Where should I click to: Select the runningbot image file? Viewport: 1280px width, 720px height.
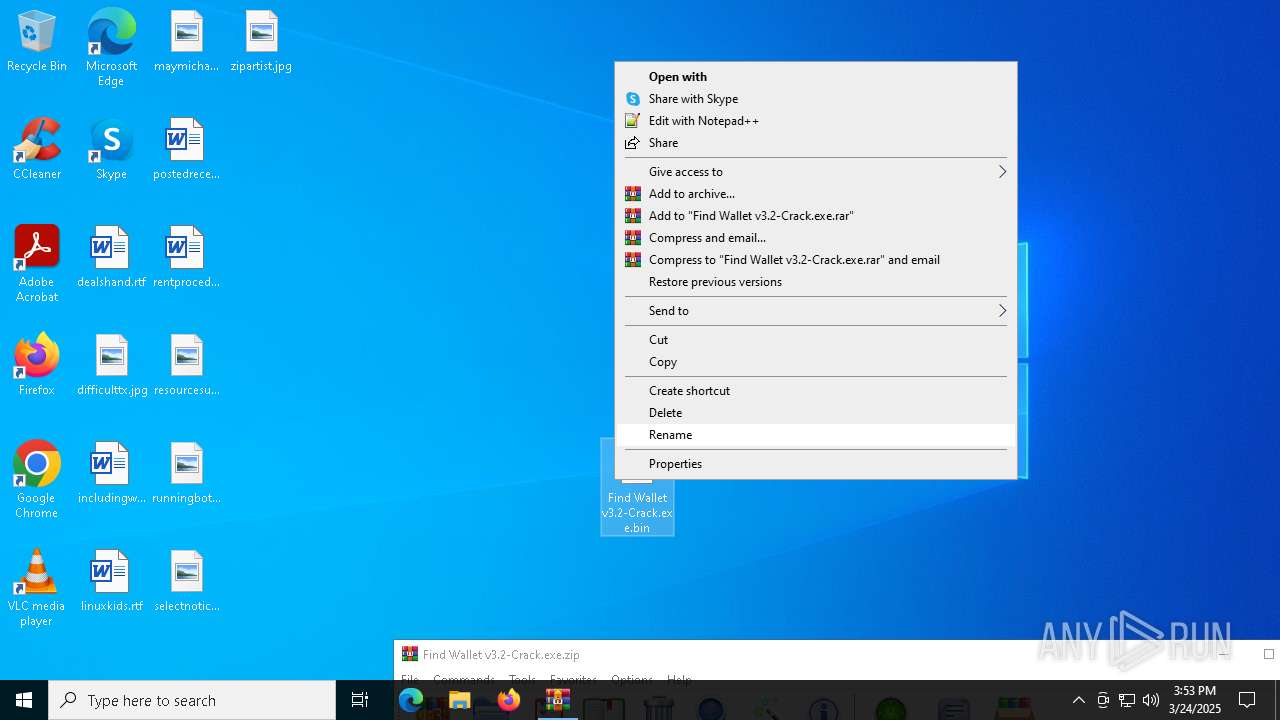[186, 473]
